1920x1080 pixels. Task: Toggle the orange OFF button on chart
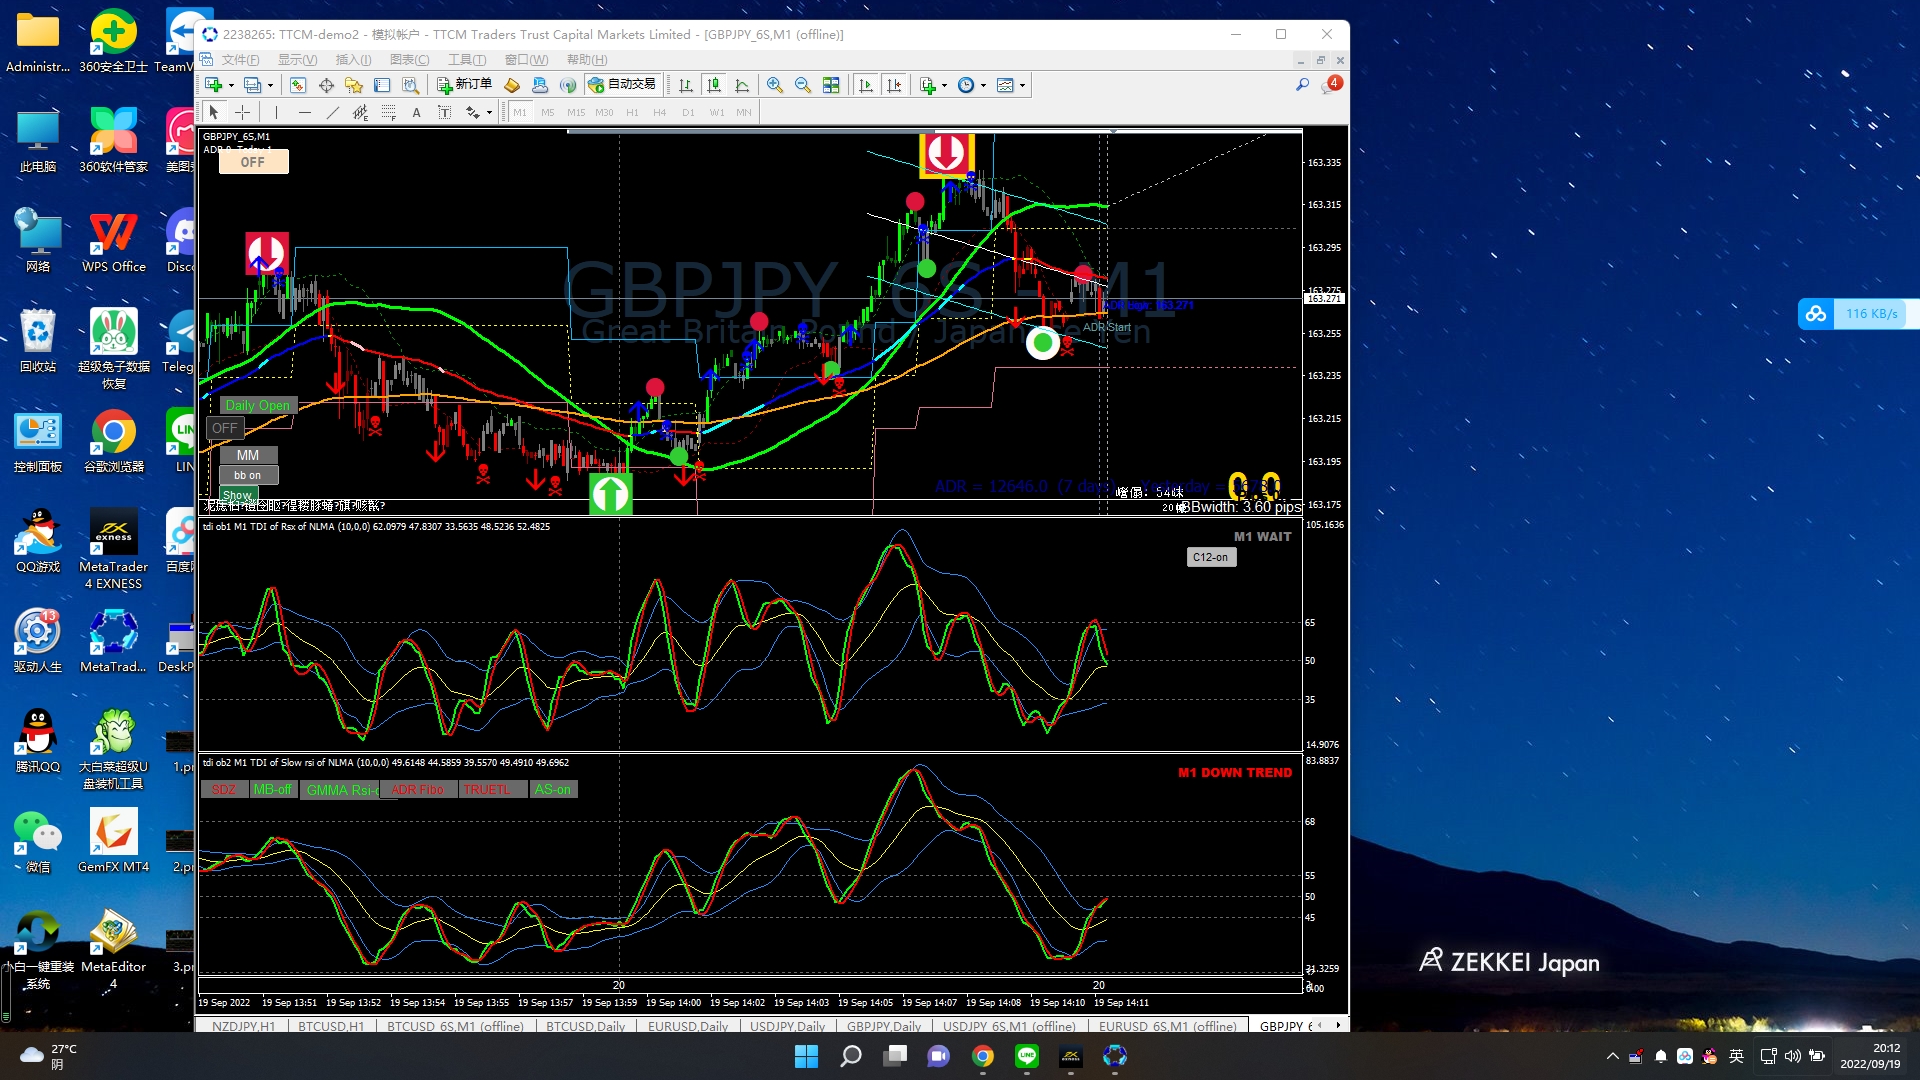tap(253, 162)
